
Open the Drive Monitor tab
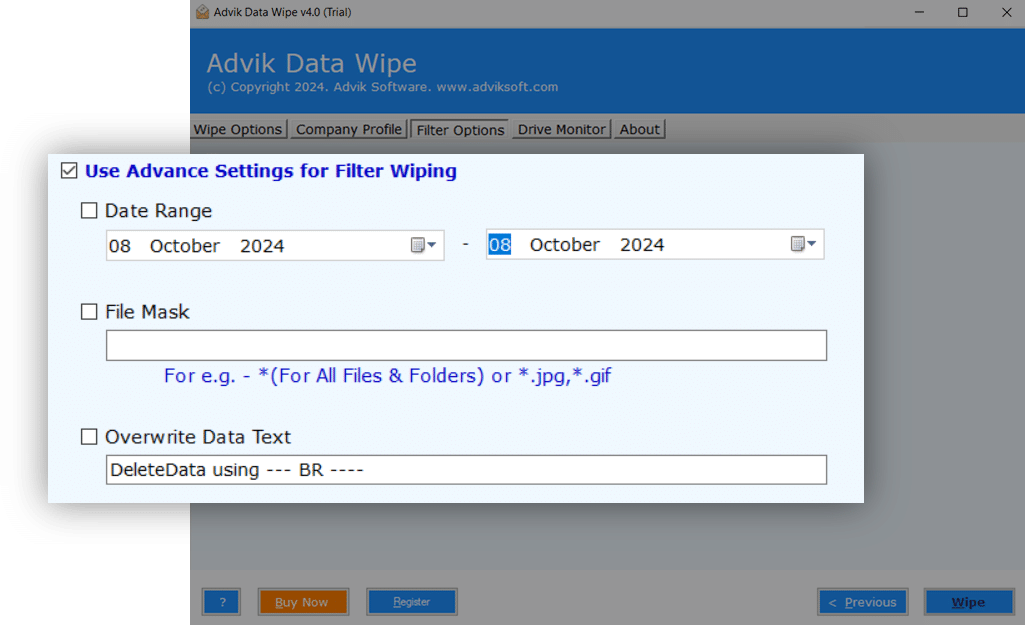(x=561, y=129)
